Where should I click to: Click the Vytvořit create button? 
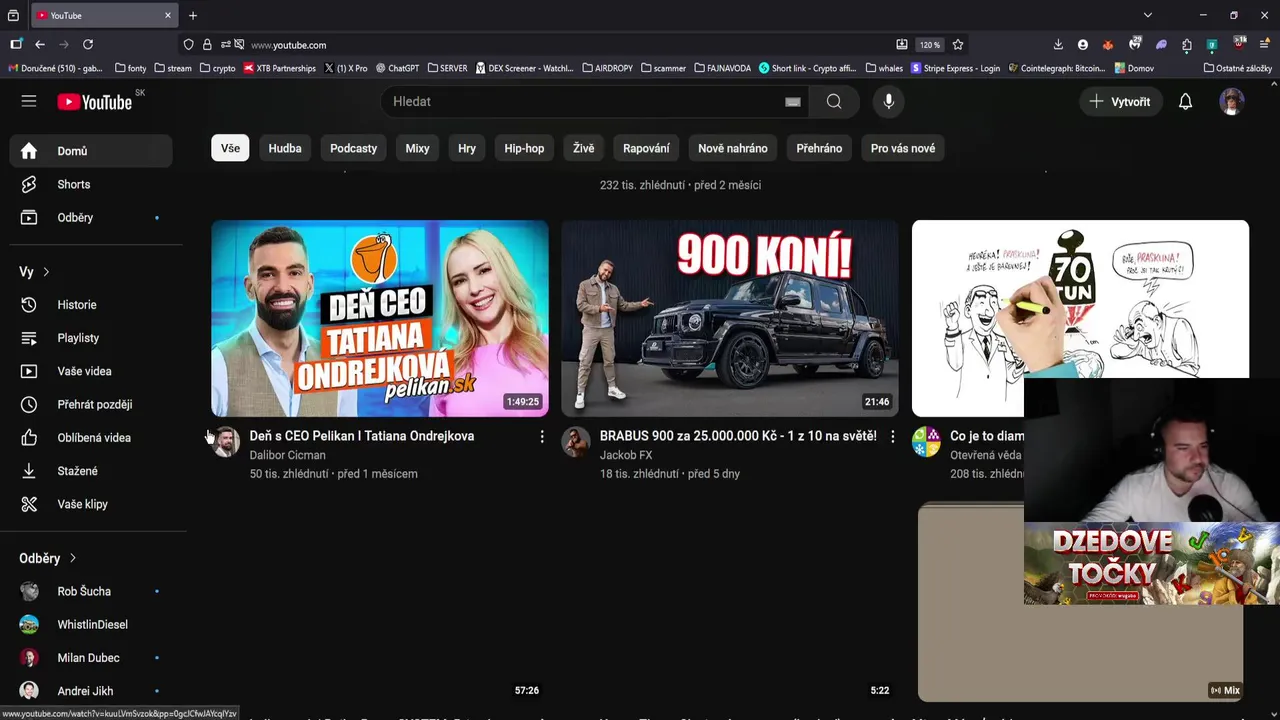1120,101
